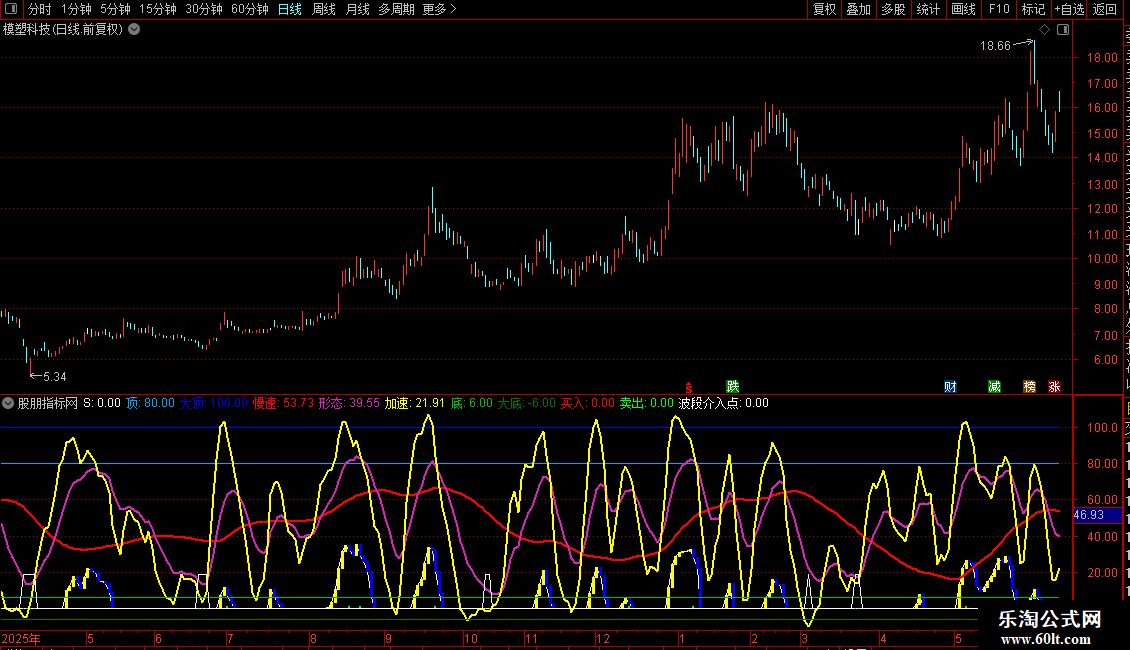
Task: Toggle the right panel icon near the chart corner
Action: 1063,30
